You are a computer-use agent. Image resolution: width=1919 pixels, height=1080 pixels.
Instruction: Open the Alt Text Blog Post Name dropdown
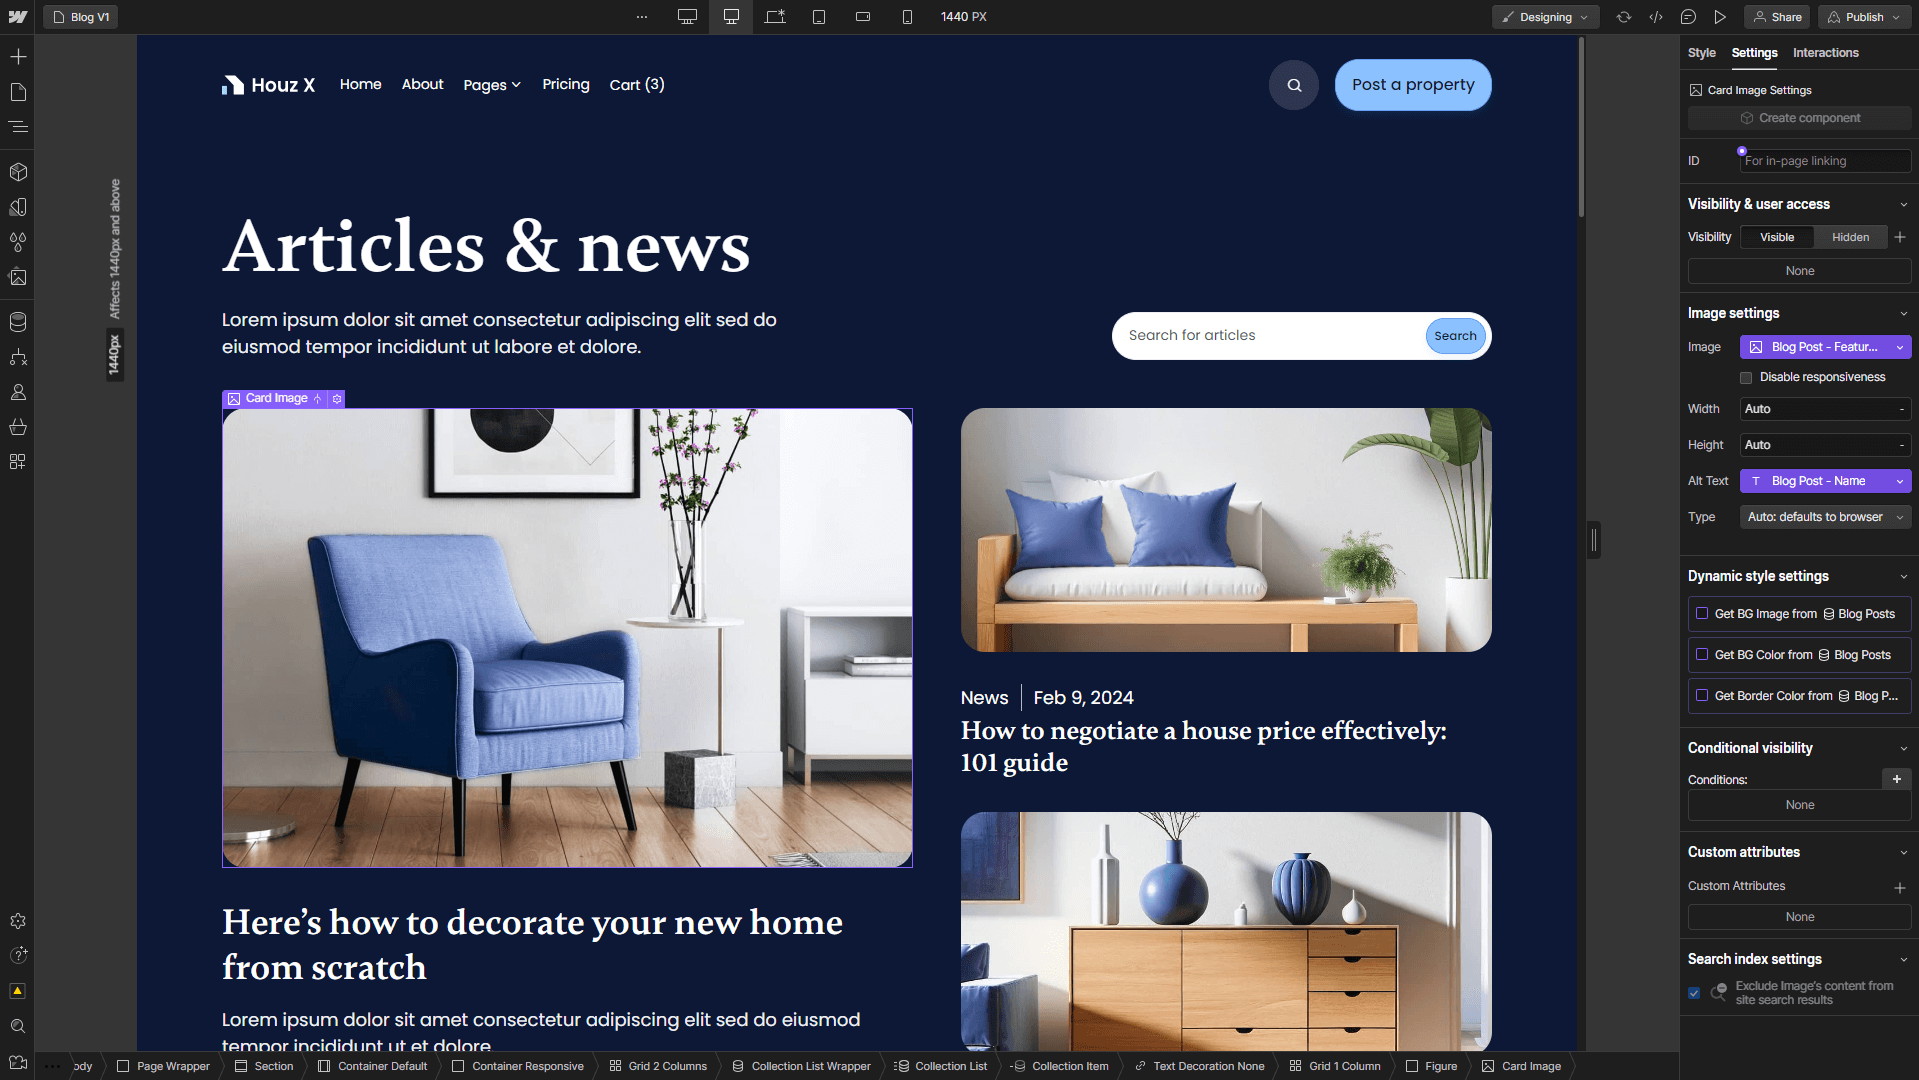(x=1825, y=481)
